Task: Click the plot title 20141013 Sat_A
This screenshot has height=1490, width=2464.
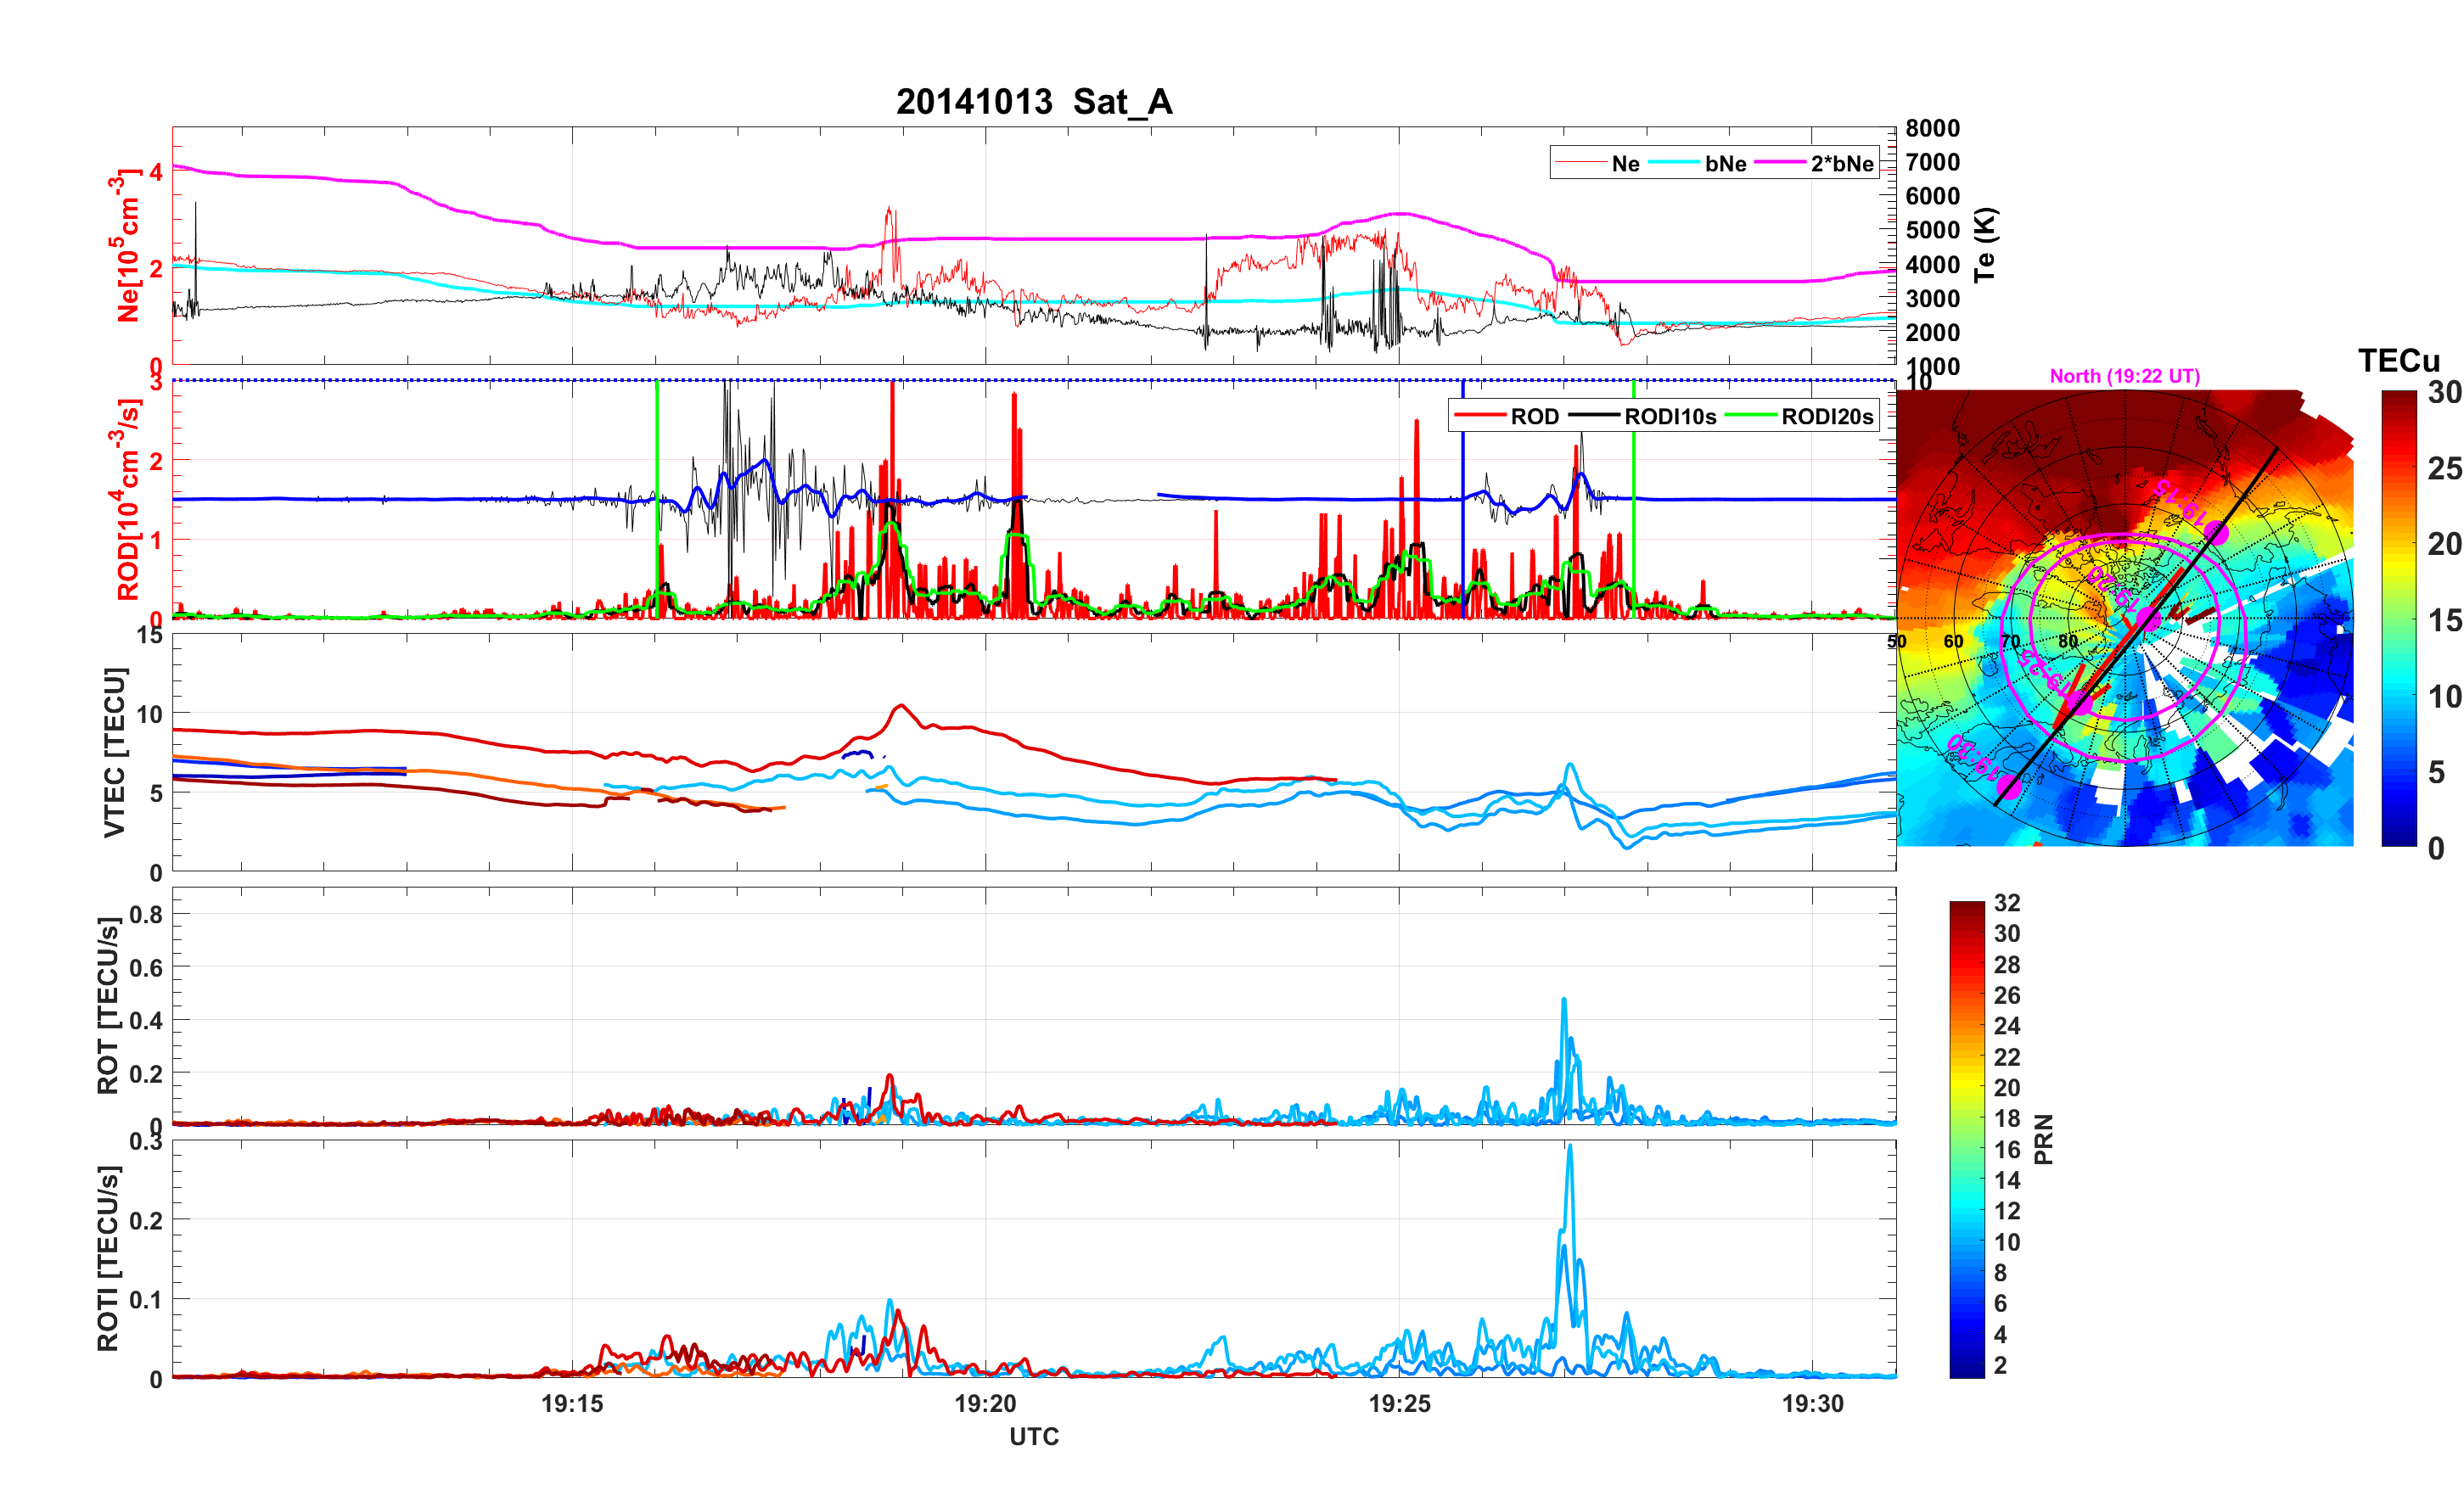Action: [x=1033, y=102]
